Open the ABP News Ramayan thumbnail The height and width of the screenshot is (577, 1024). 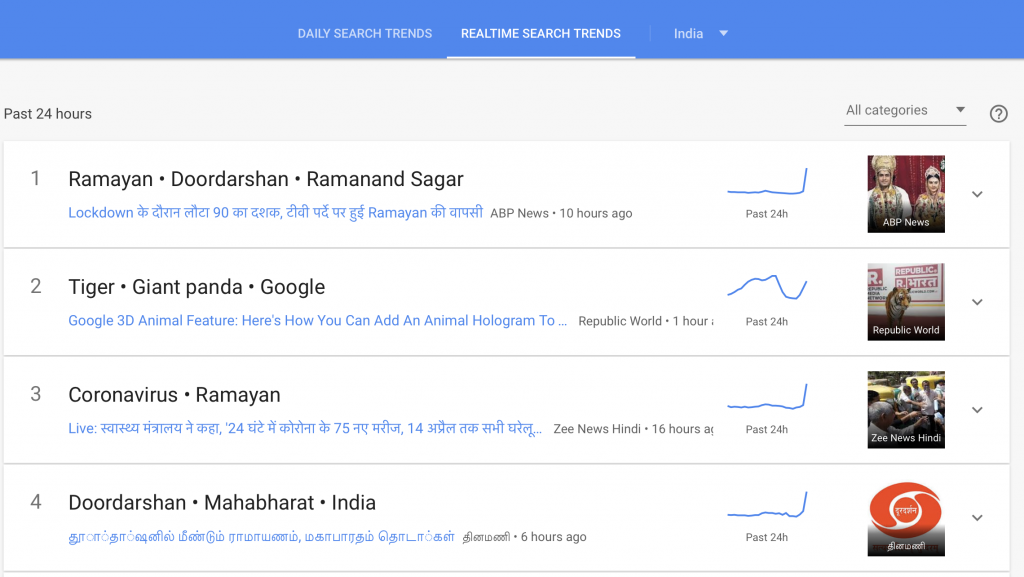click(x=906, y=194)
